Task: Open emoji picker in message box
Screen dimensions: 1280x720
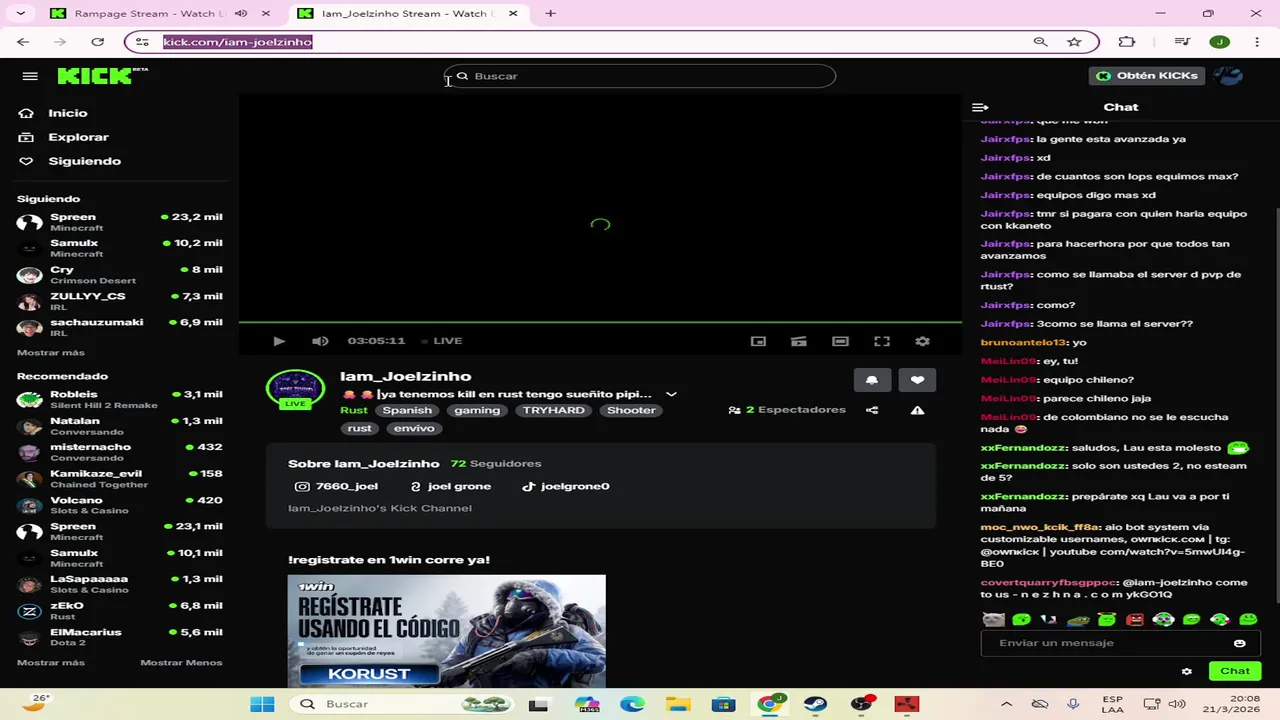Action: coord(1240,643)
